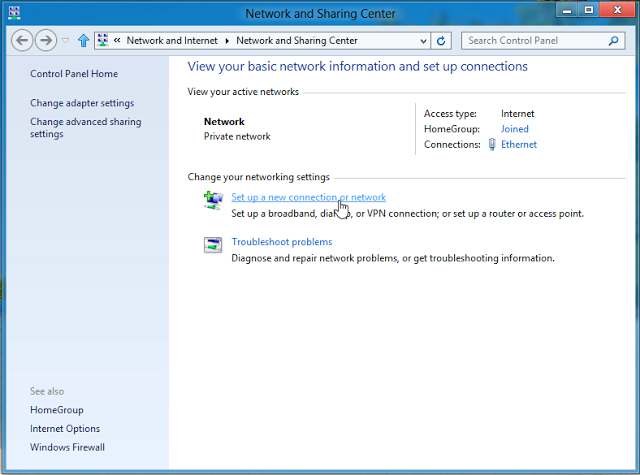The image size is (640, 475).
Task: Click the Forward navigation arrow
Action: [46, 40]
